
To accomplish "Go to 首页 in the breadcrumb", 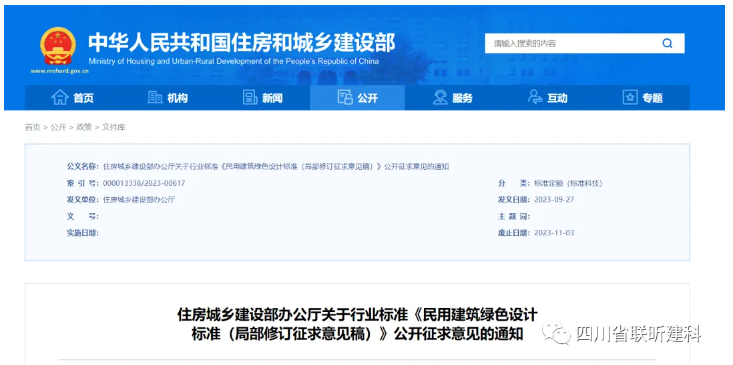I will click(32, 127).
